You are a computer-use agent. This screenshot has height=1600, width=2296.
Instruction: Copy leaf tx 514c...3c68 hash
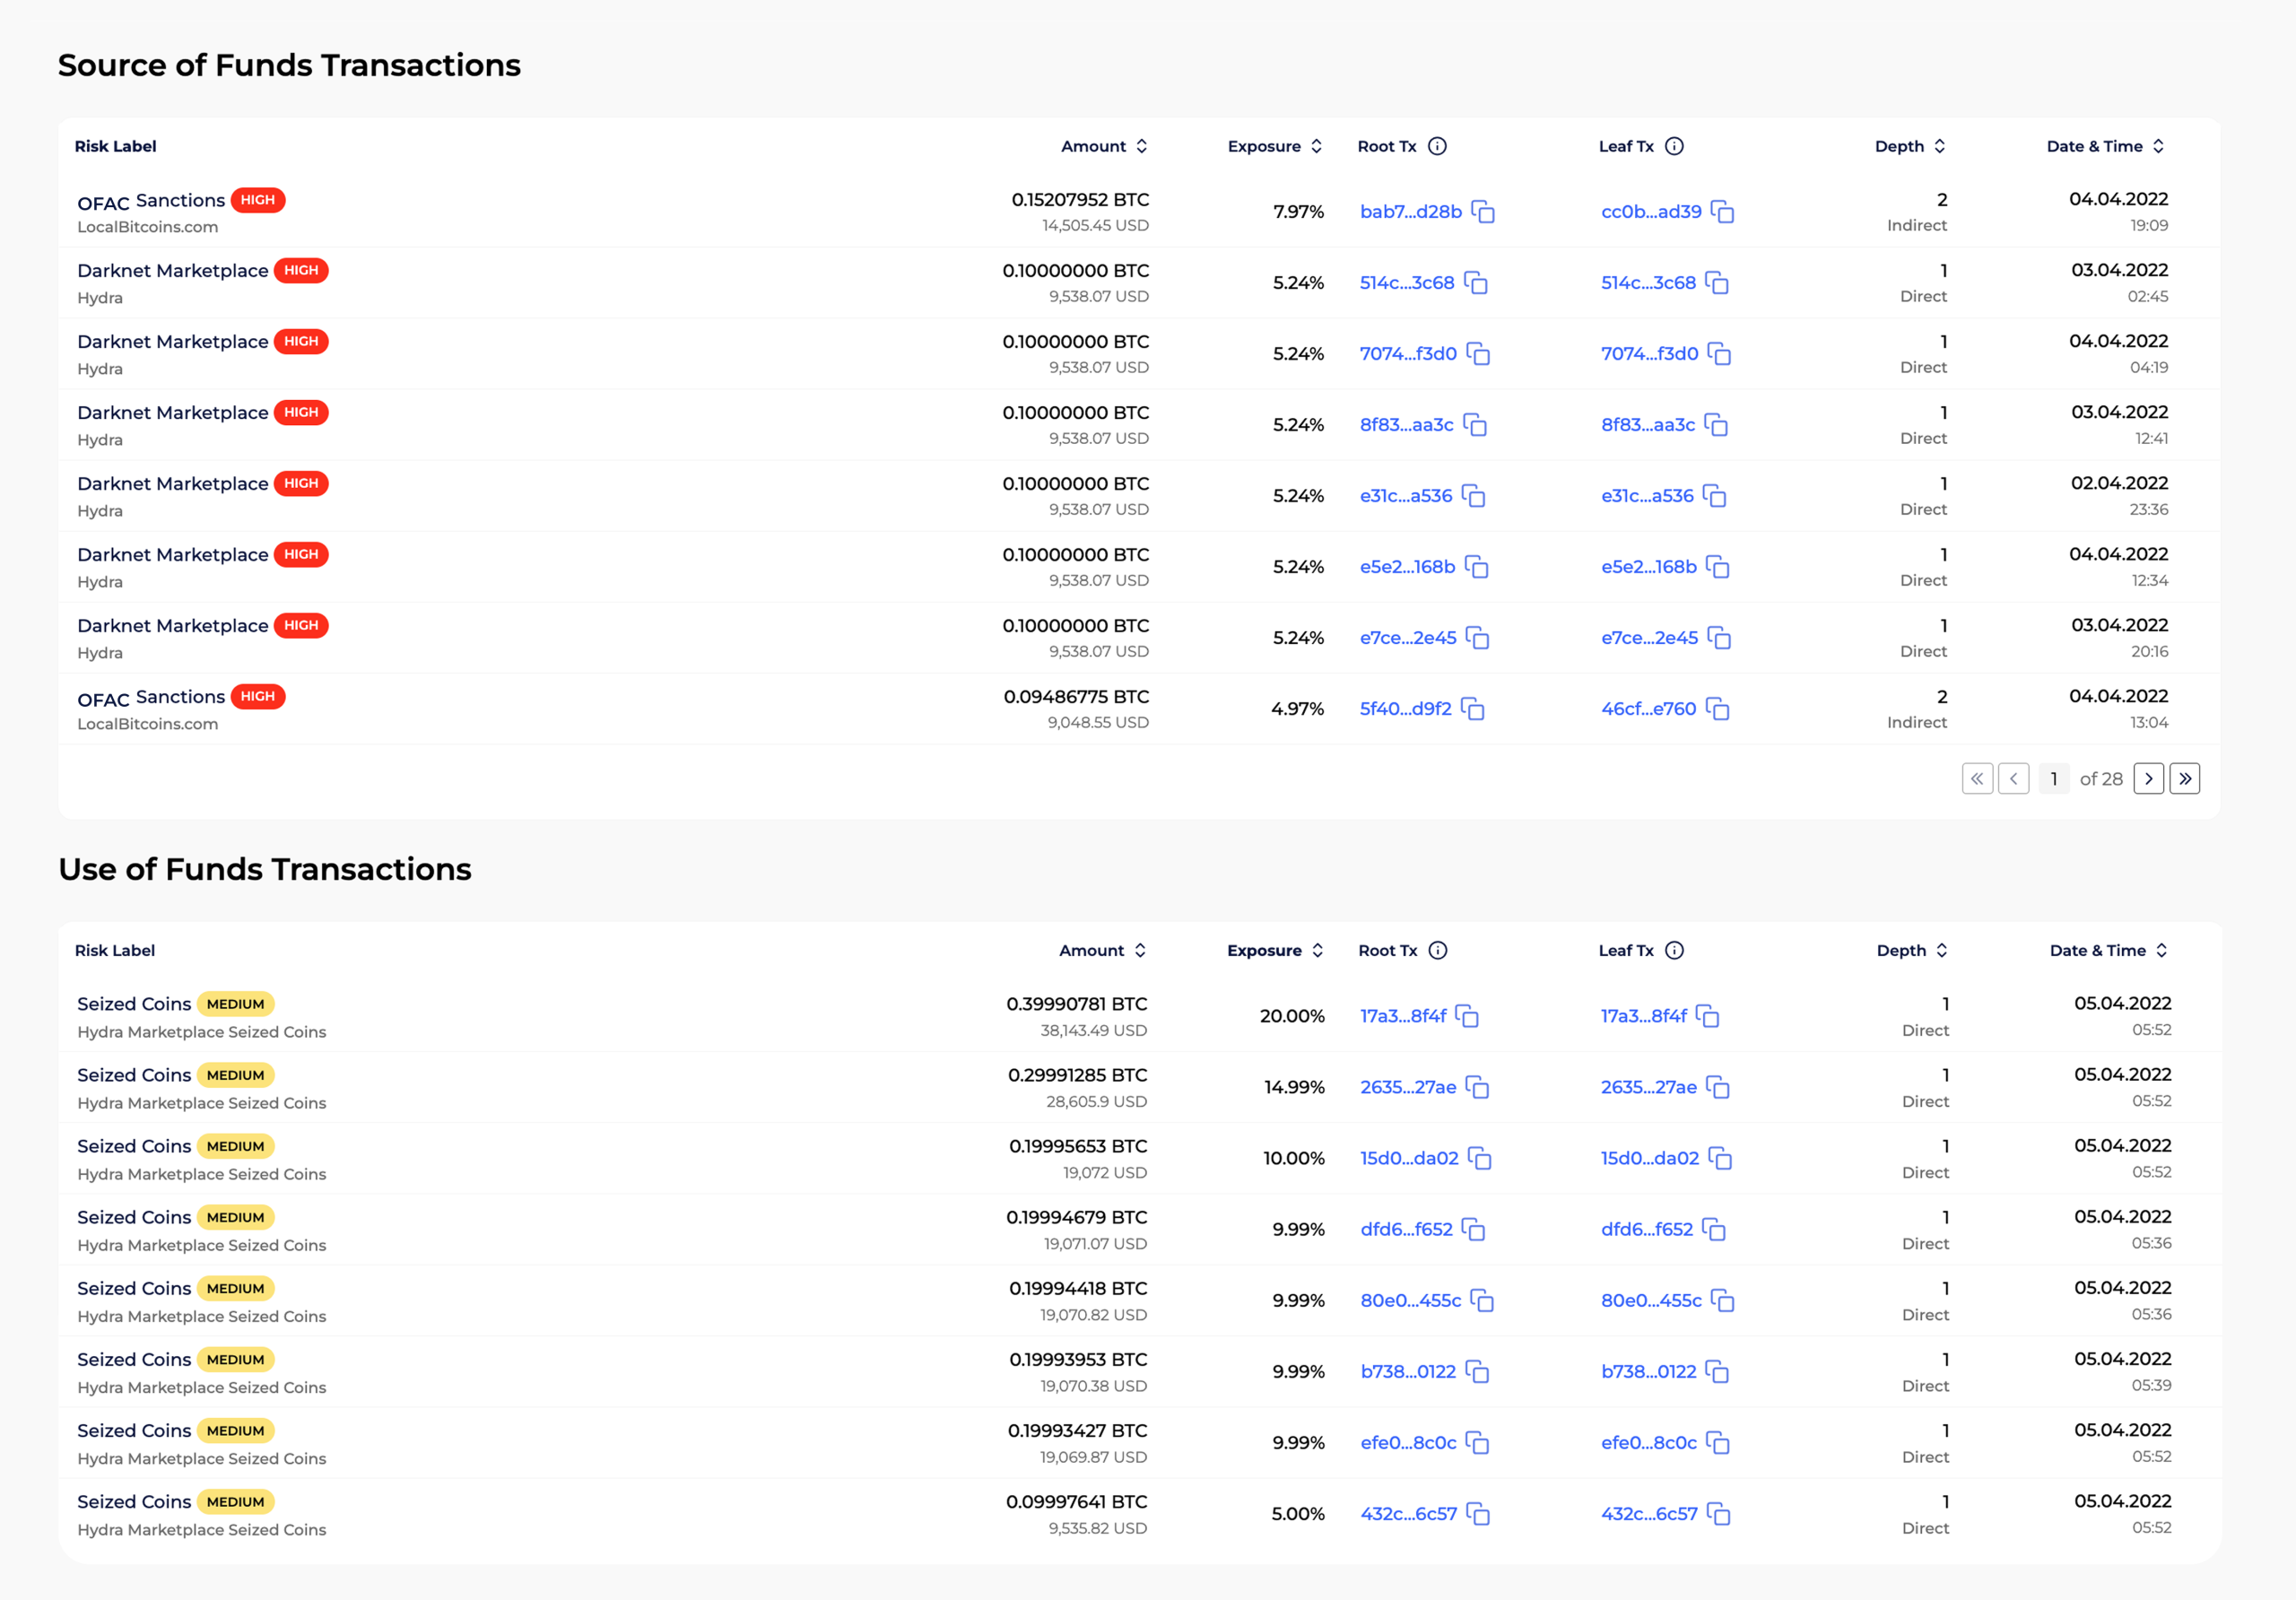(x=1717, y=283)
